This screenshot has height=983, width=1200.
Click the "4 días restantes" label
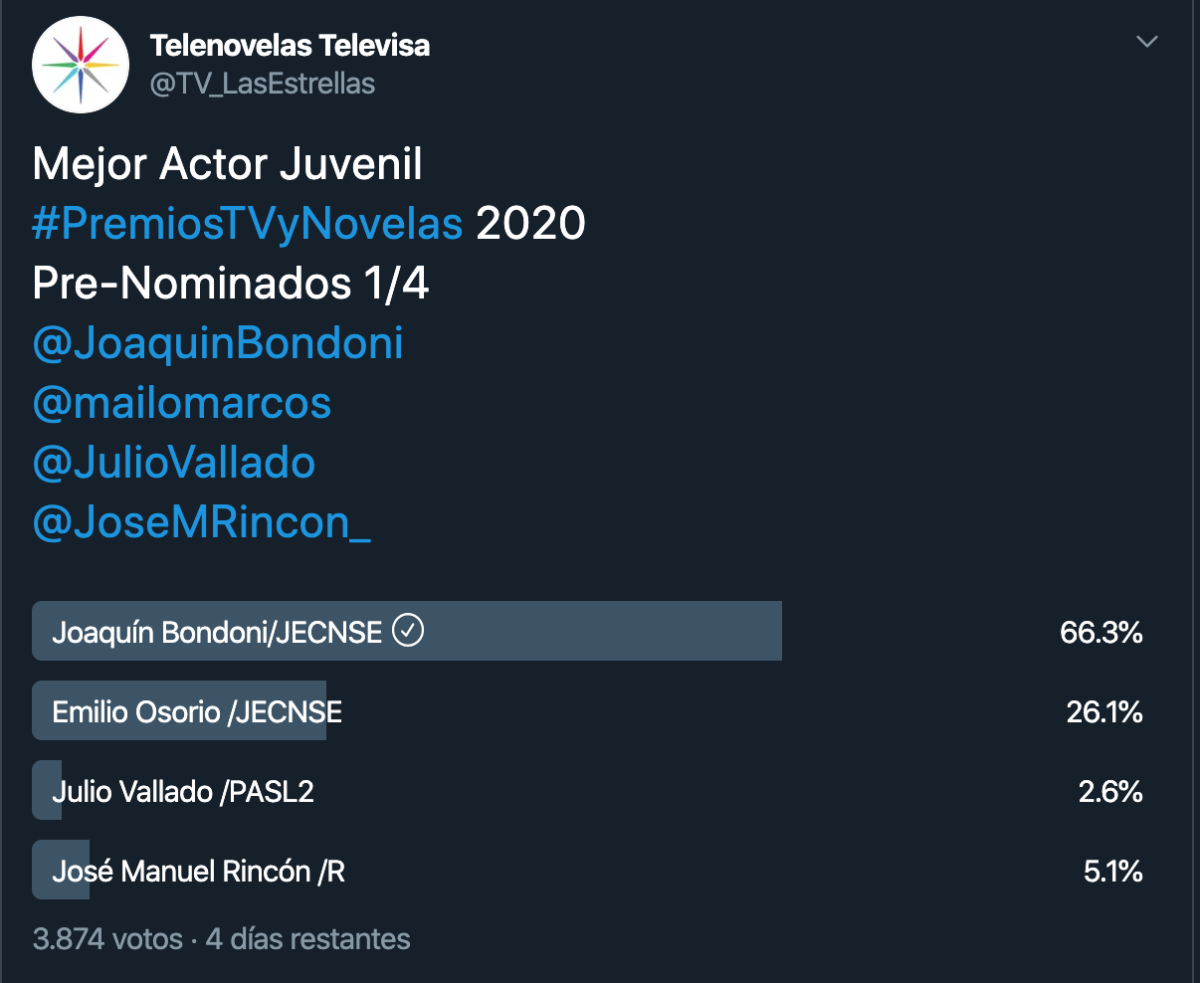308,939
